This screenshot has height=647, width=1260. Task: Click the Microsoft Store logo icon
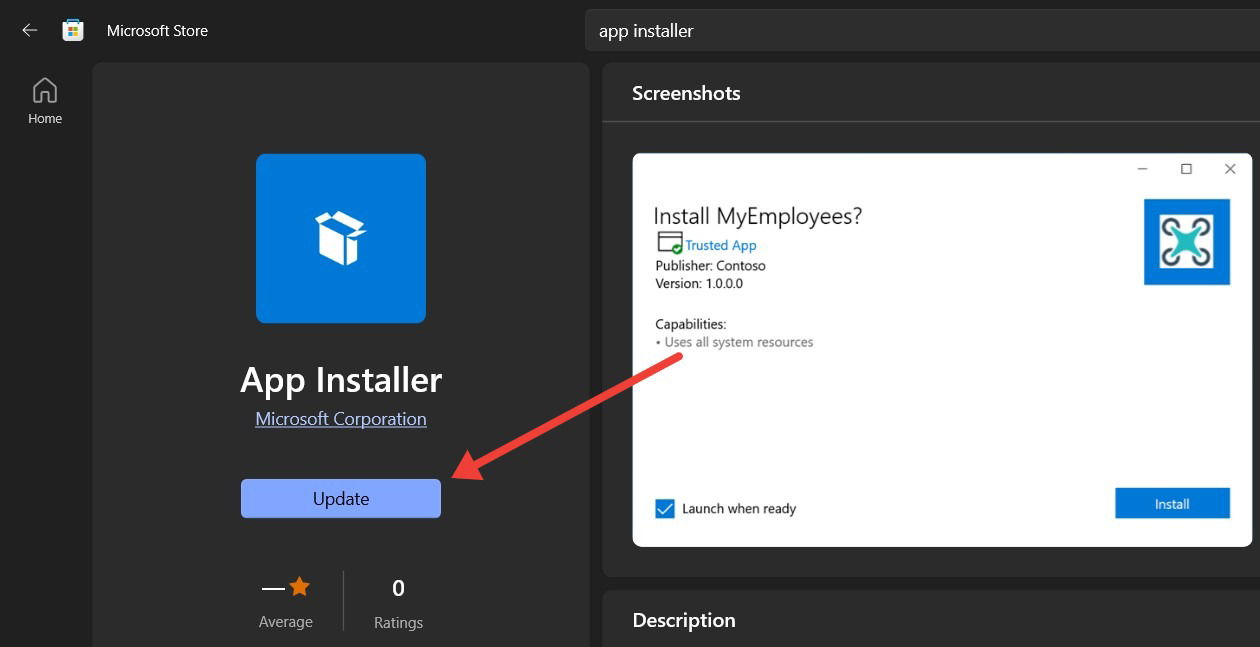tap(73, 30)
